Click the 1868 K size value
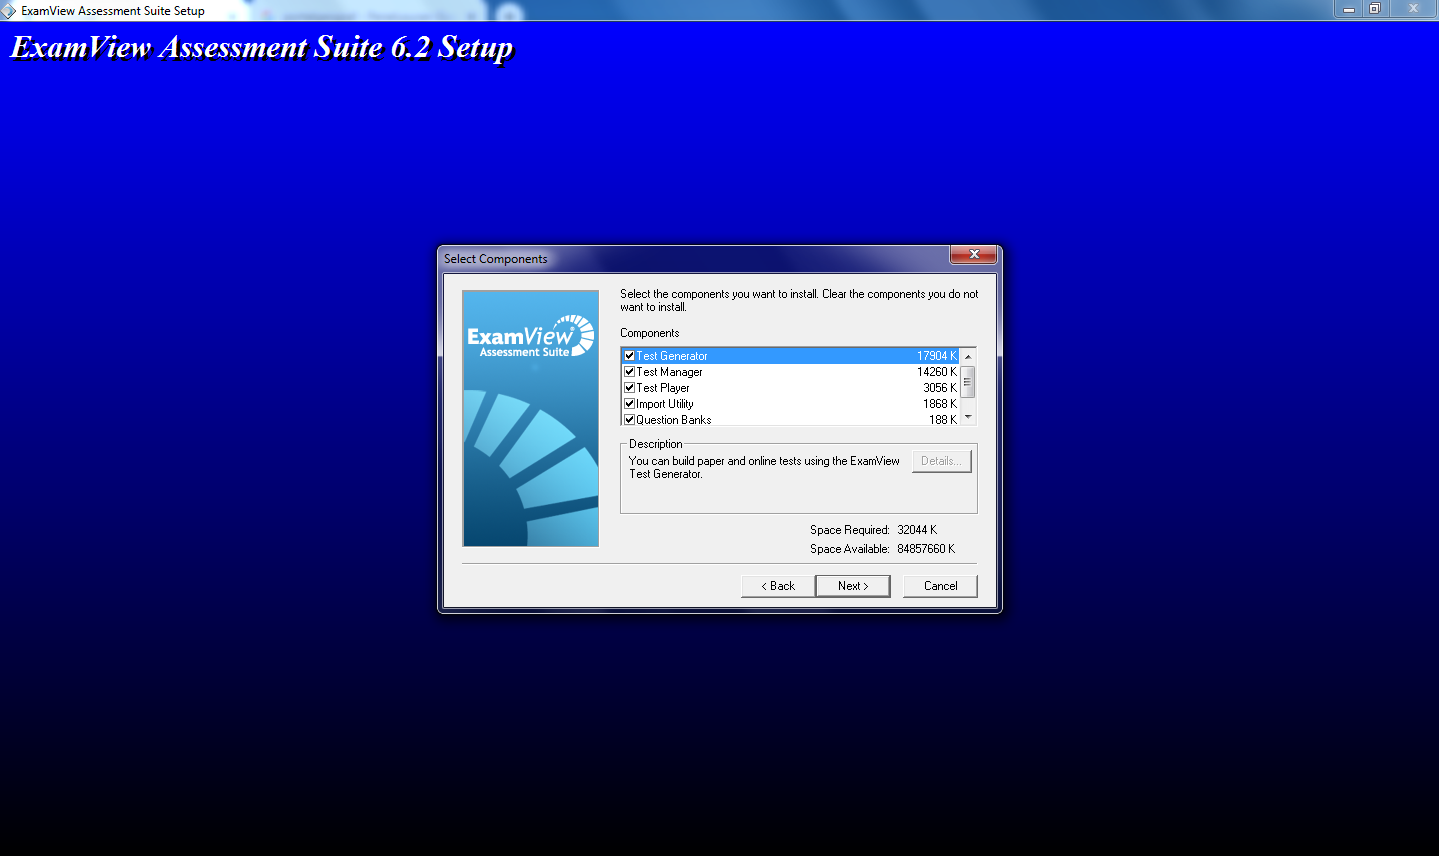 (x=940, y=404)
